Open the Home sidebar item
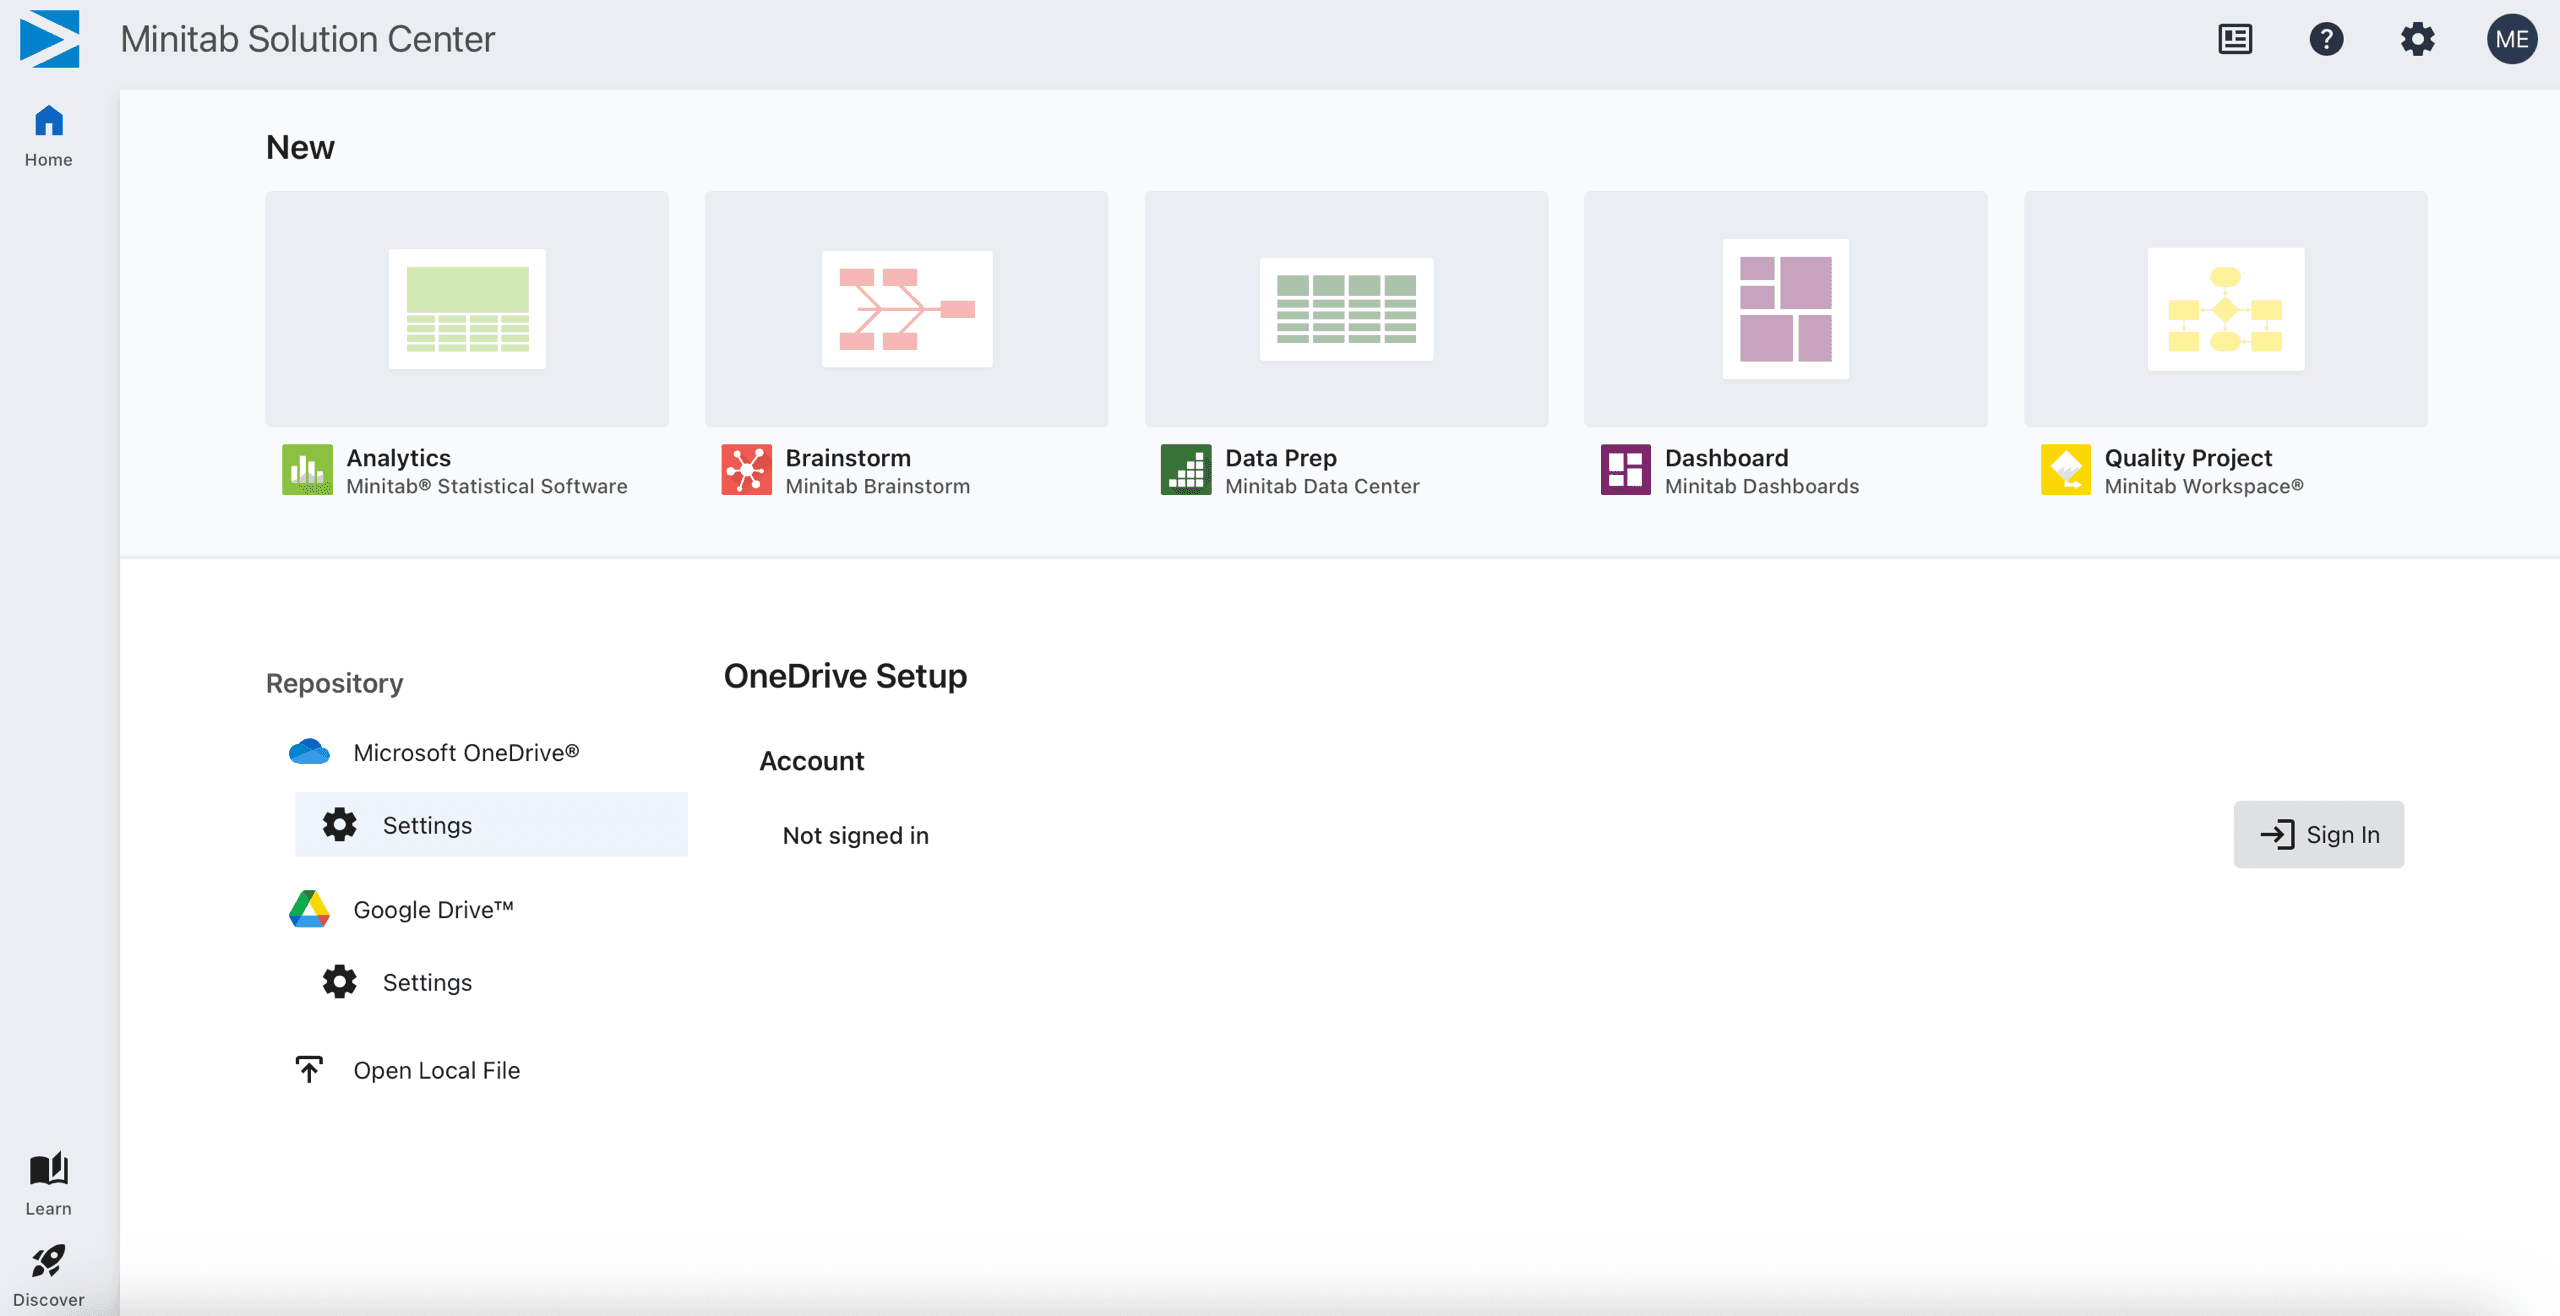Viewport: 2560px width, 1316px height. pyautogui.click(x=48, y=136)
